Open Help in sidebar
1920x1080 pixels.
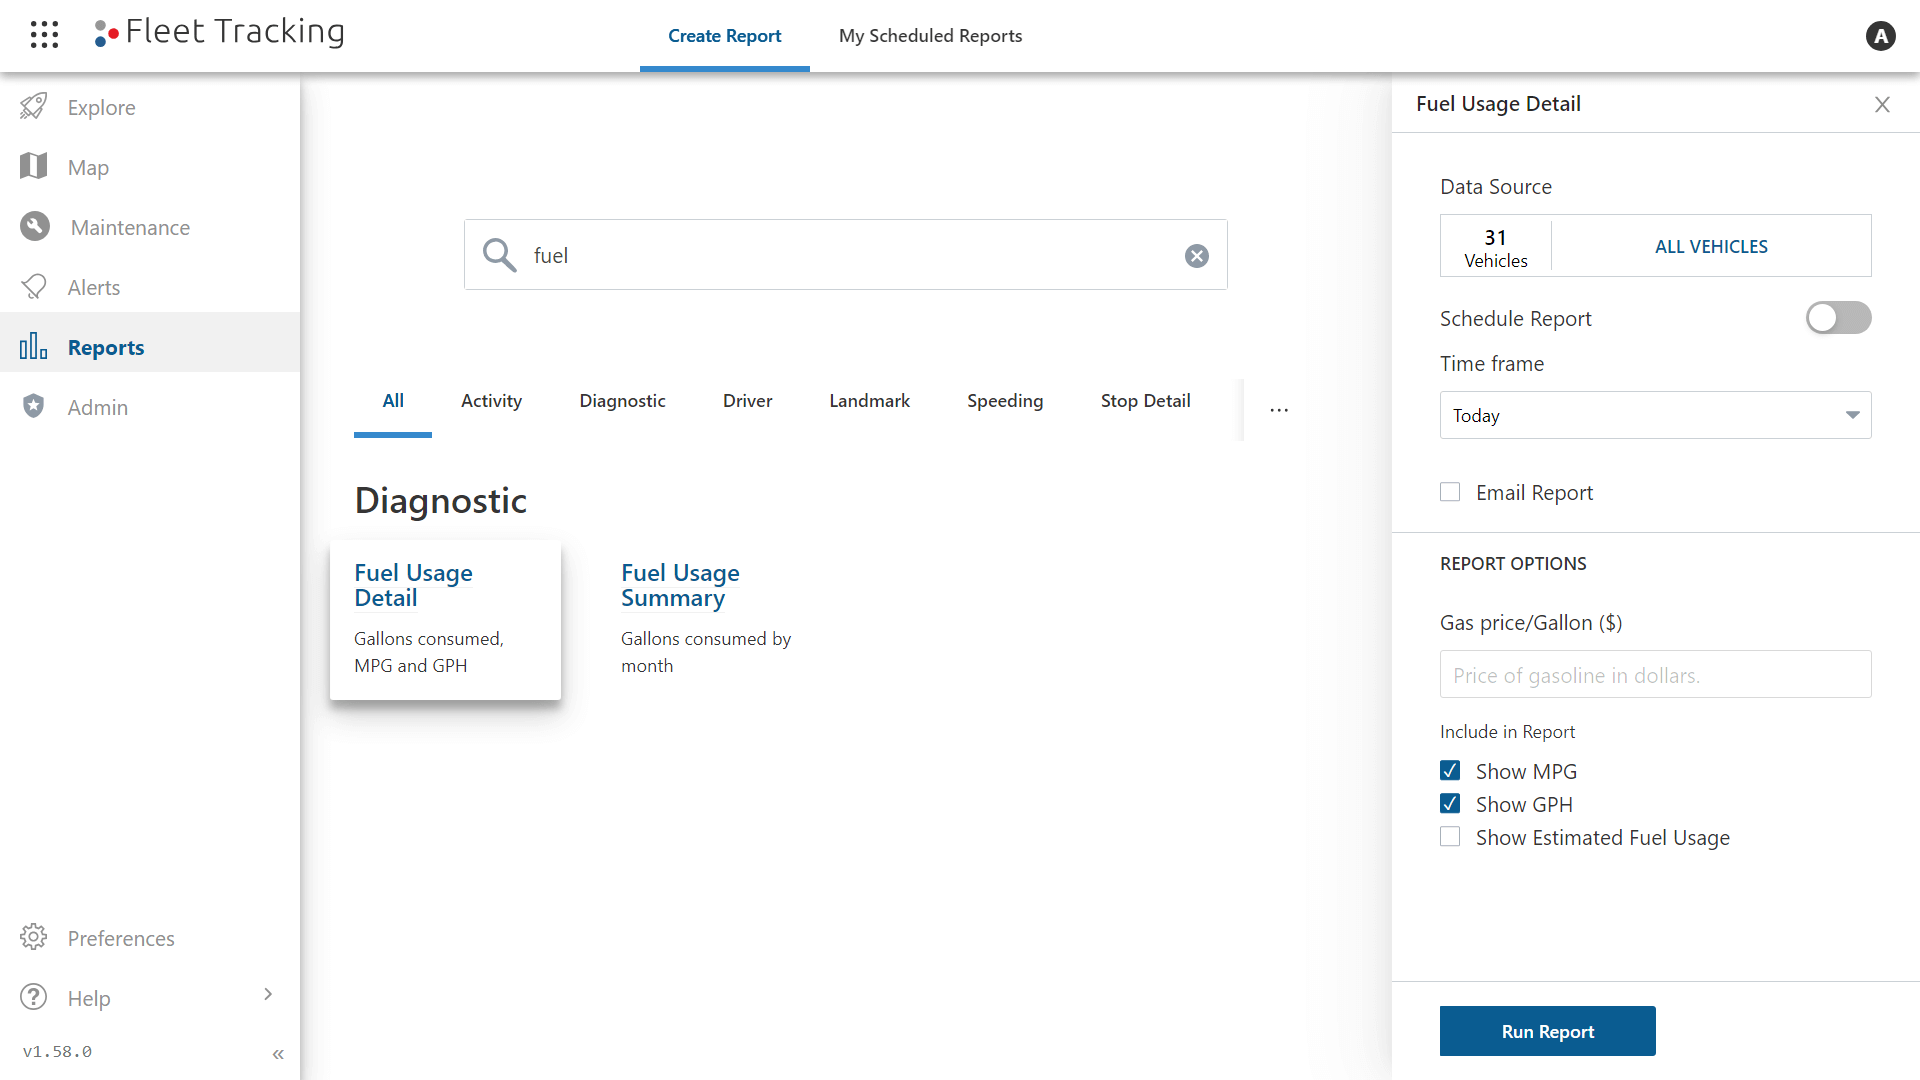(x=150, y=998)
